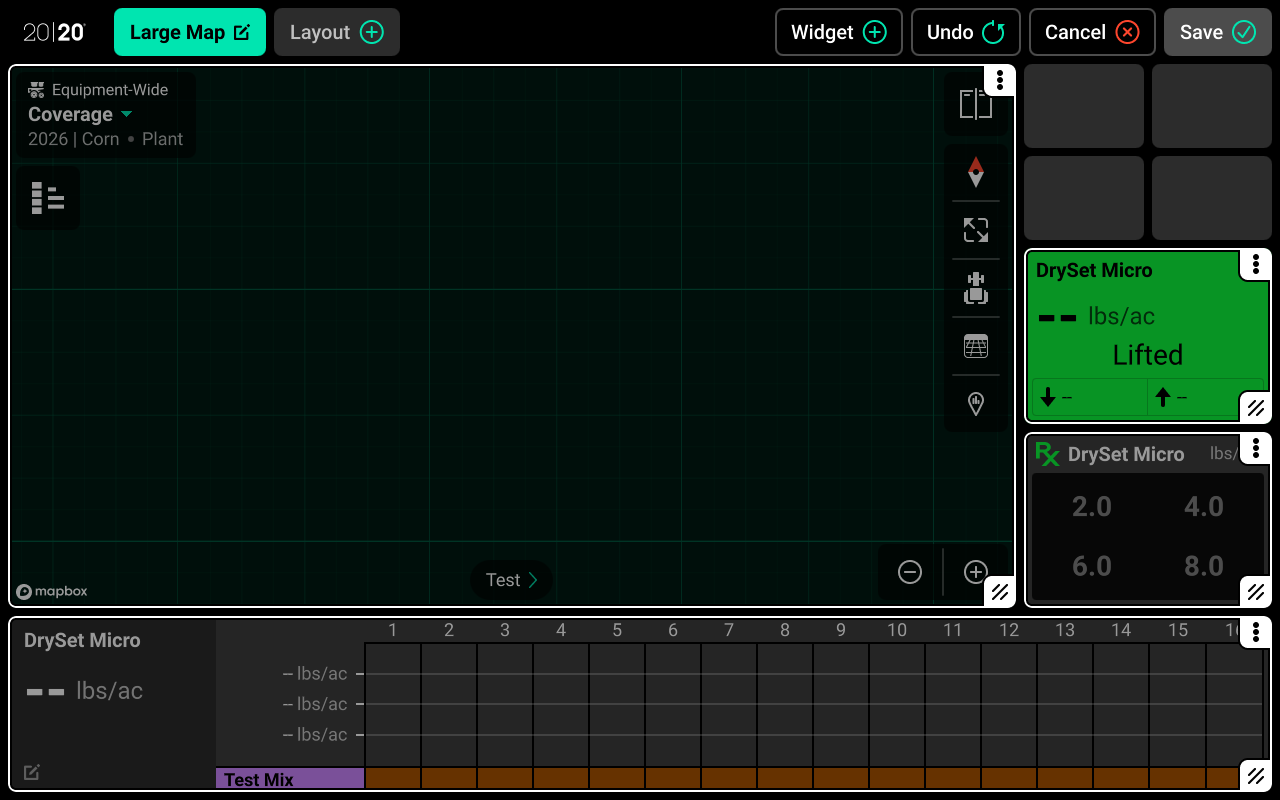This screenshot has width=1280, height=800.
Task: Select the Large Map tab
Action: 190,32
